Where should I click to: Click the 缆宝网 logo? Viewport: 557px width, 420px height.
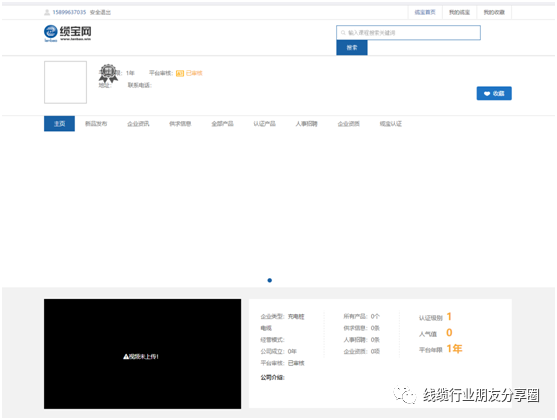coord(67,33)
